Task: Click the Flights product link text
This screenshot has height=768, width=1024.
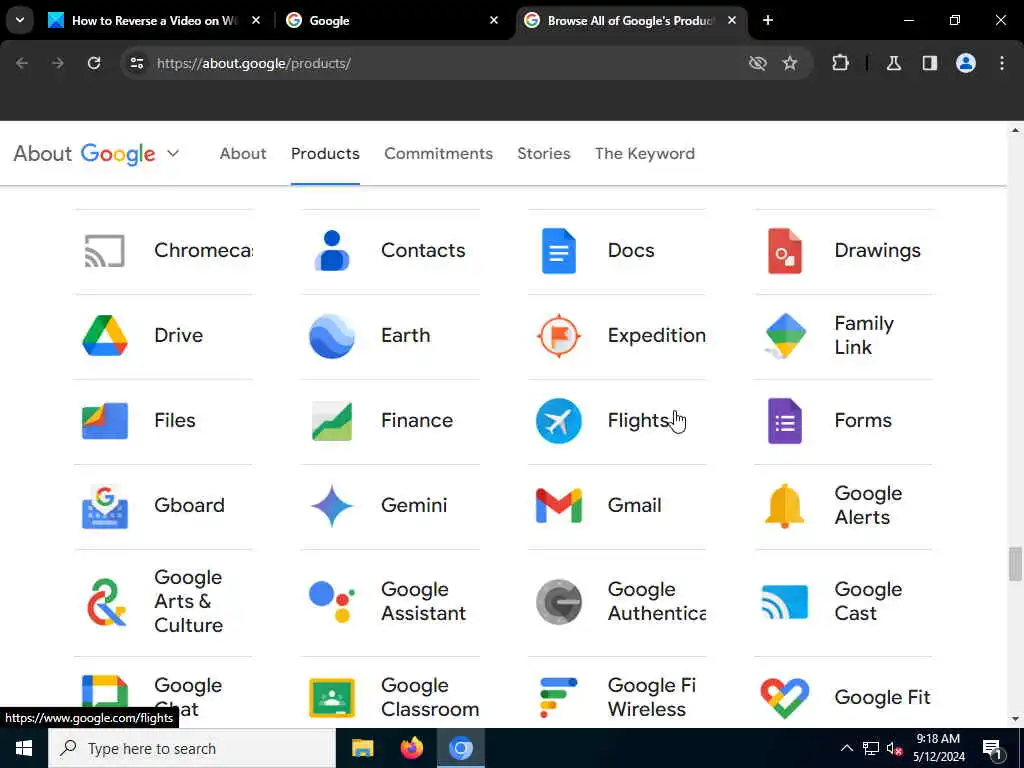Action: (x=638, y=421)
